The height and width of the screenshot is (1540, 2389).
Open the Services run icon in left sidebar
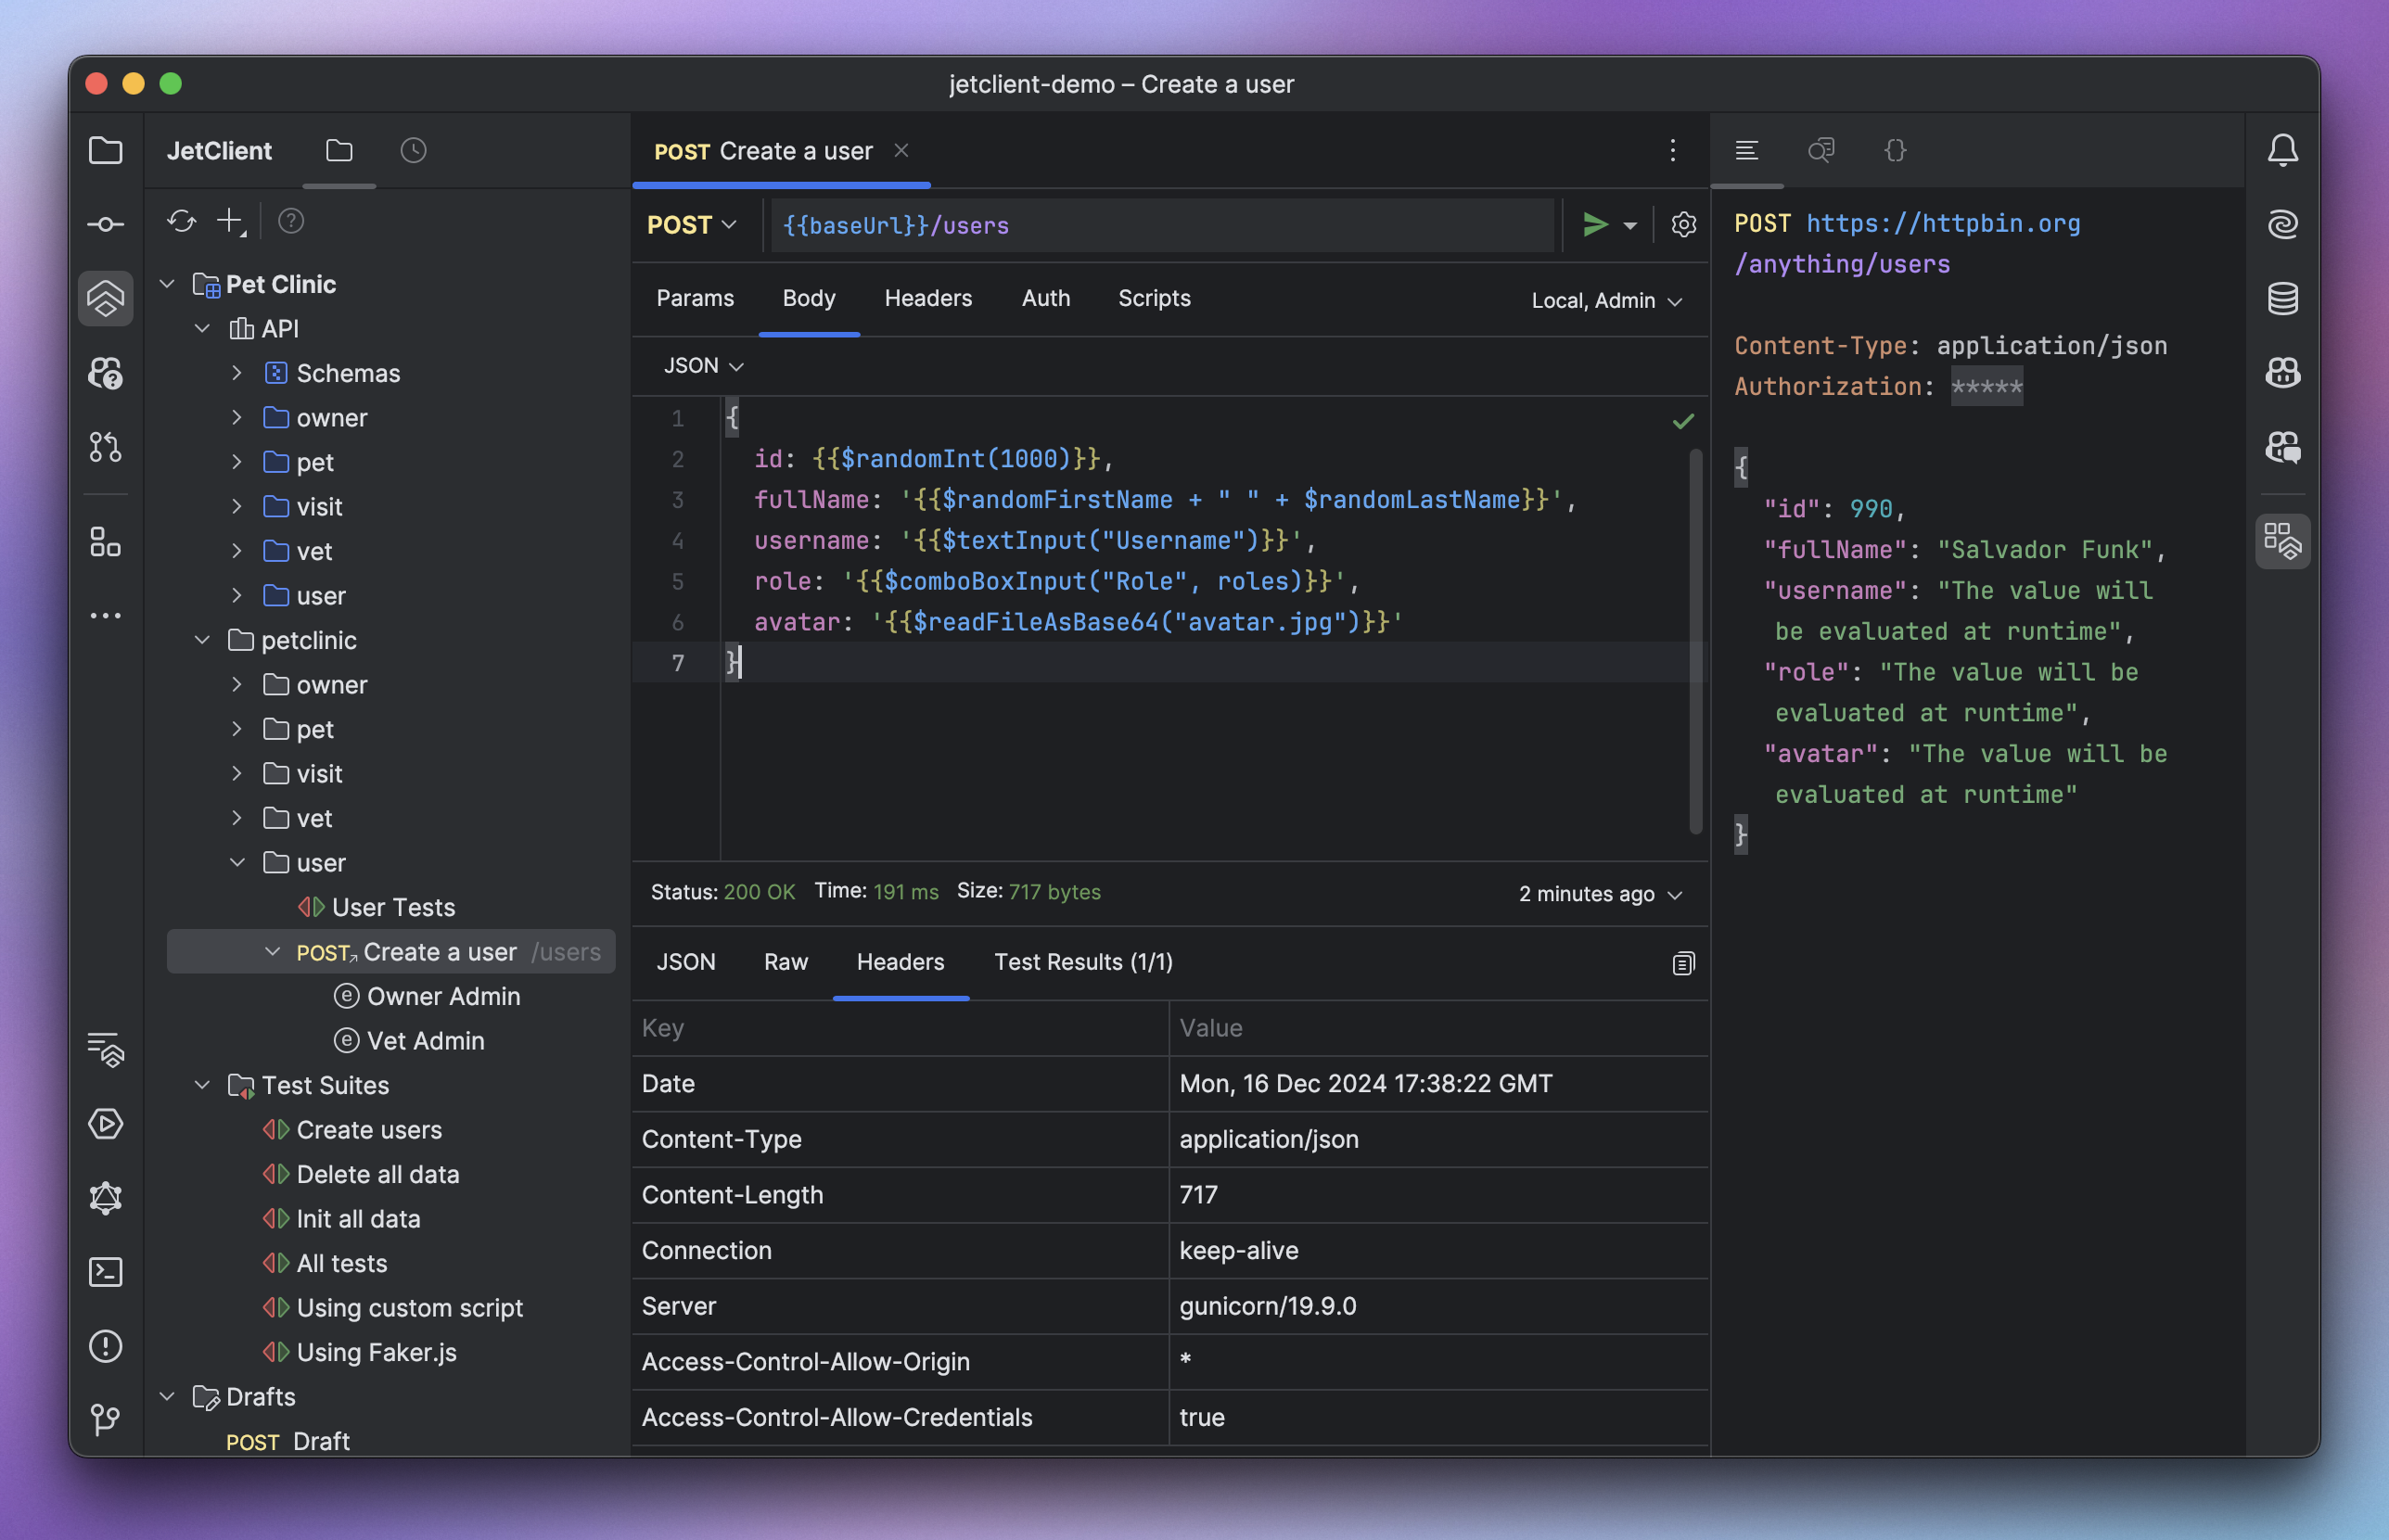click(x=105, y=1124)
